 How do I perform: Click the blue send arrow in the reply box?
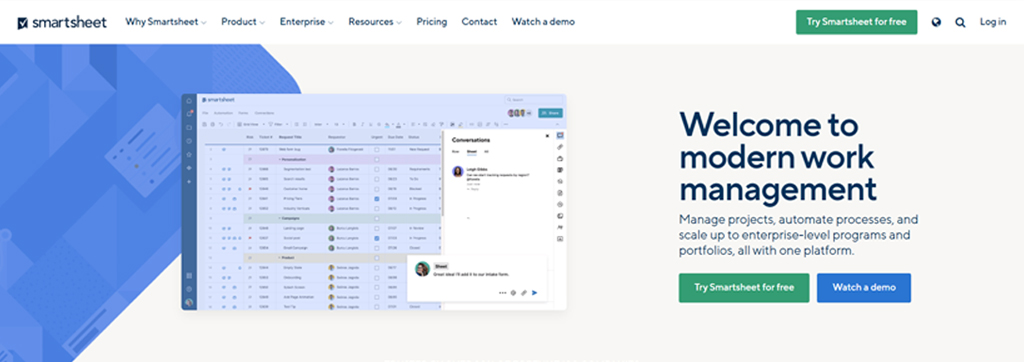[535, 293]
